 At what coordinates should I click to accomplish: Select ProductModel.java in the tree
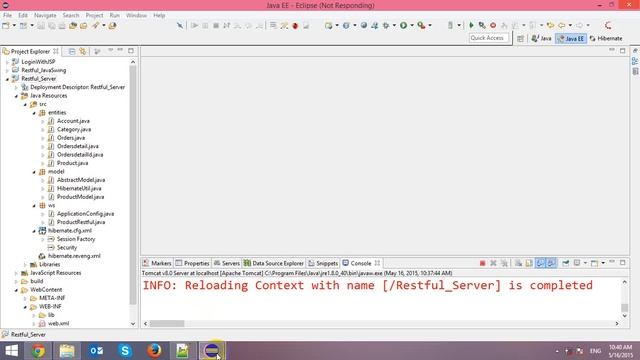pos(80,197)
